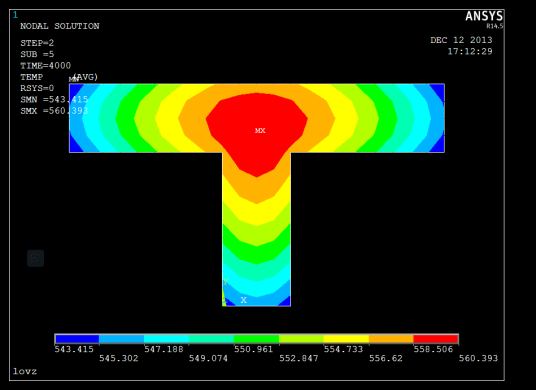Screen dimensions: 536x390
Task: Click the X axis triad label
Action: (x=243, y=300)
